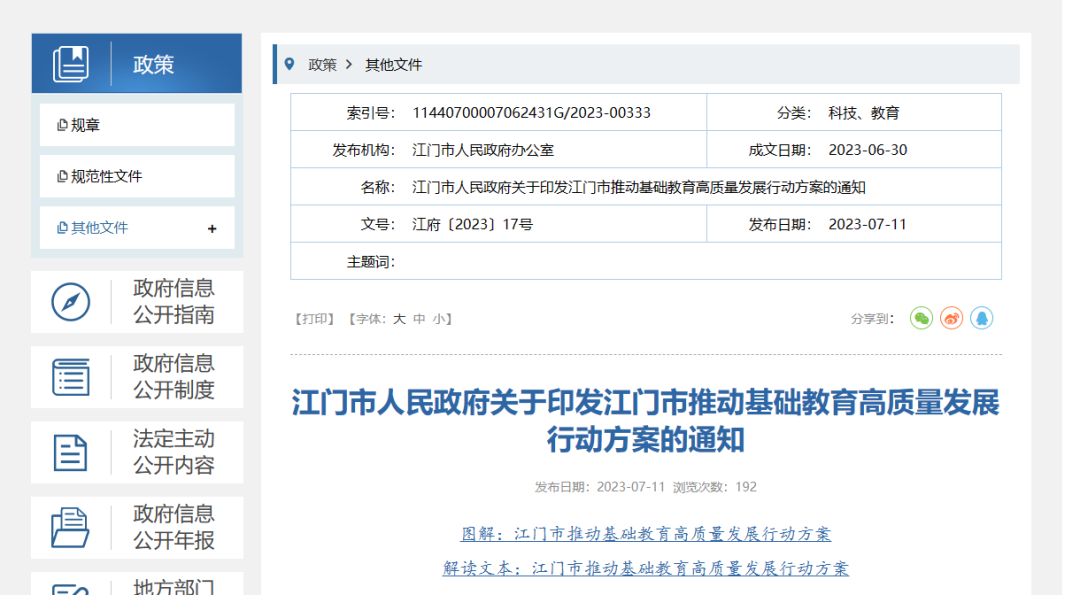Screen dimensions: 1080x595
Task: Set font size to medium (中)
Action: 419,319
